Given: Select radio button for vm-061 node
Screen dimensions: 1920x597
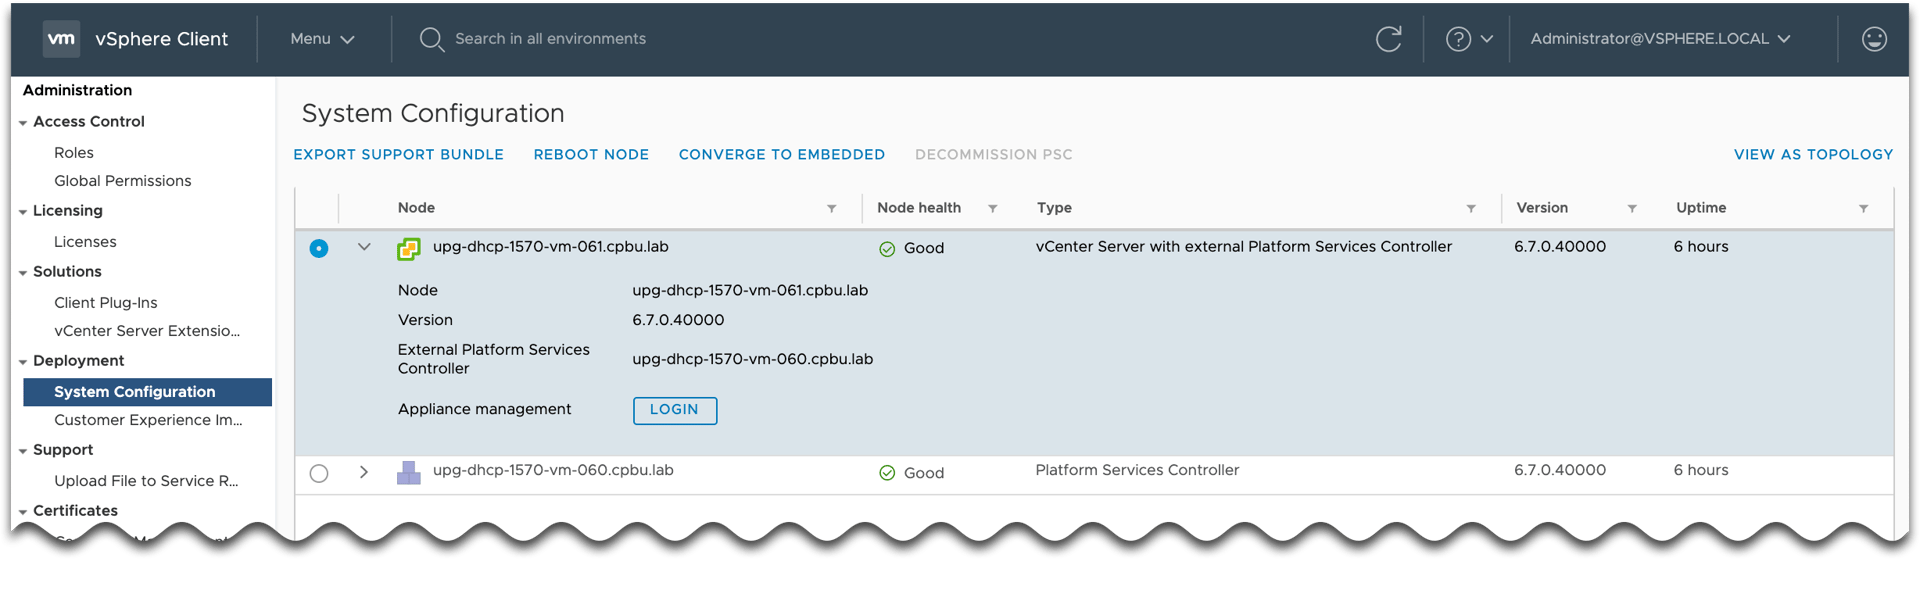Looking at the screenshot, I should 319,249.
